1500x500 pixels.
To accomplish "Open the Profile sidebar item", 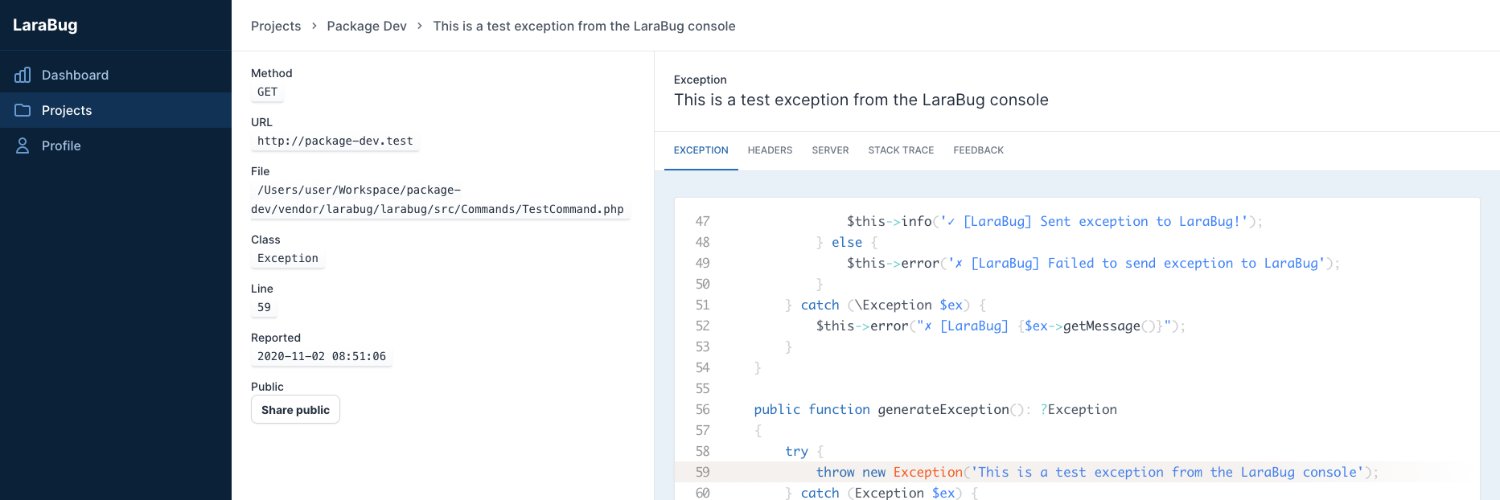I will pos(116,146).
